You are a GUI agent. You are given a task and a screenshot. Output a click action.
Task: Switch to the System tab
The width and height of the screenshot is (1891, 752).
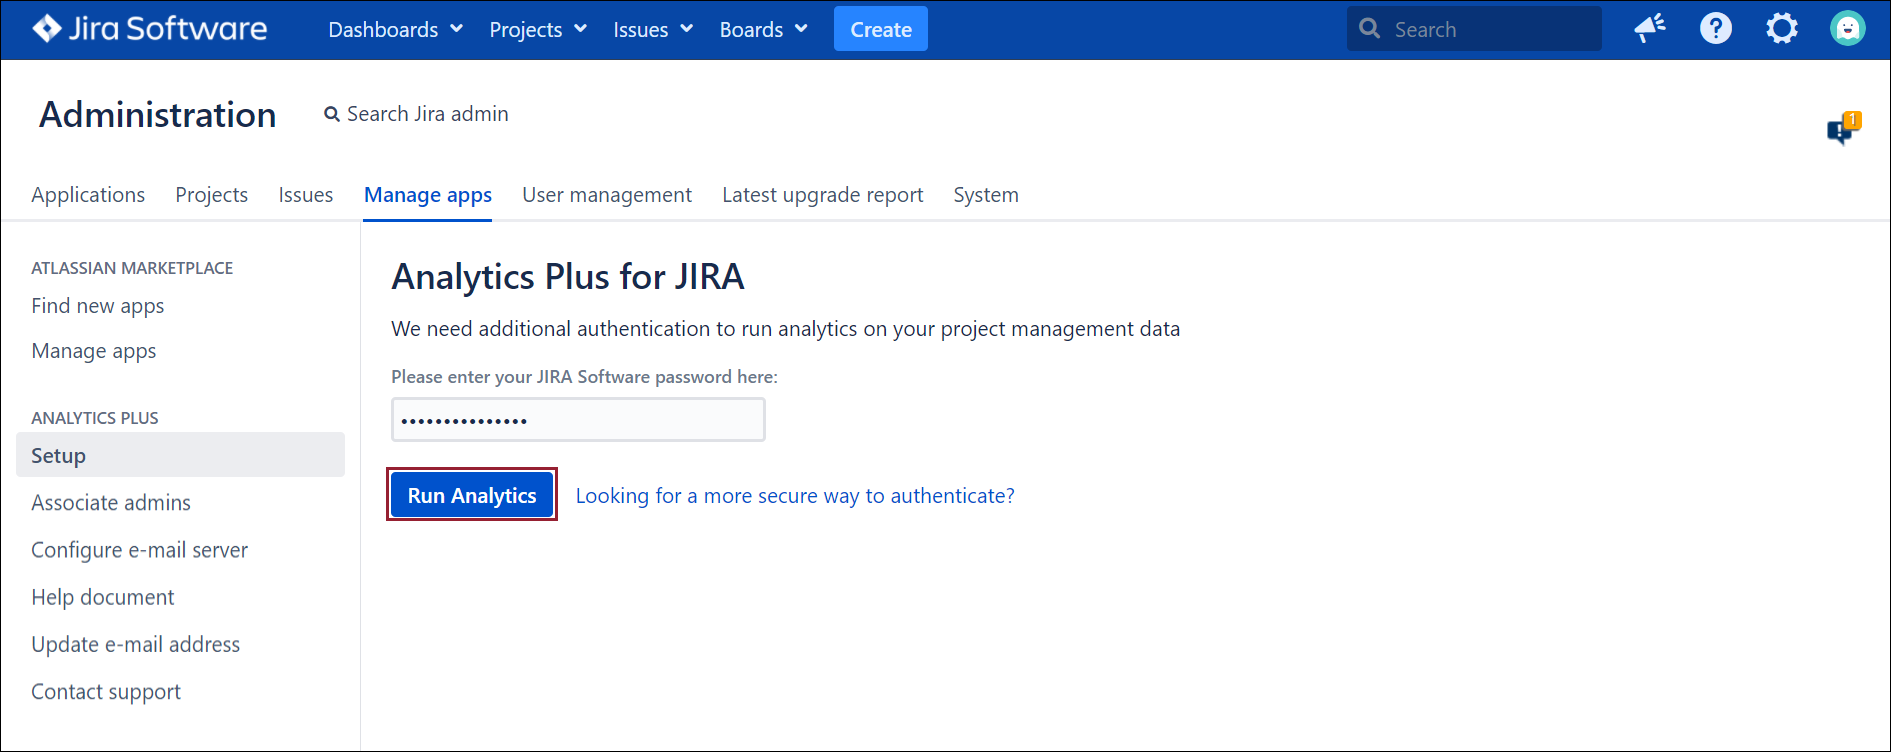pos(985,195)
